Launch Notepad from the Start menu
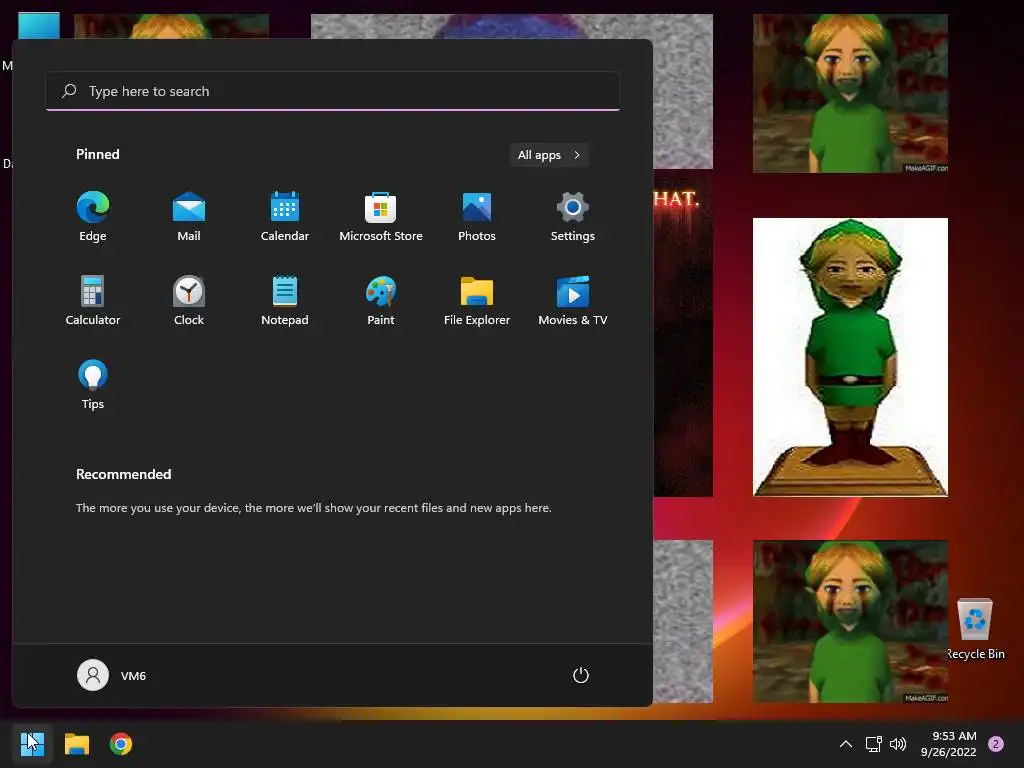The image size is (1024, 768). coord(285,300)
